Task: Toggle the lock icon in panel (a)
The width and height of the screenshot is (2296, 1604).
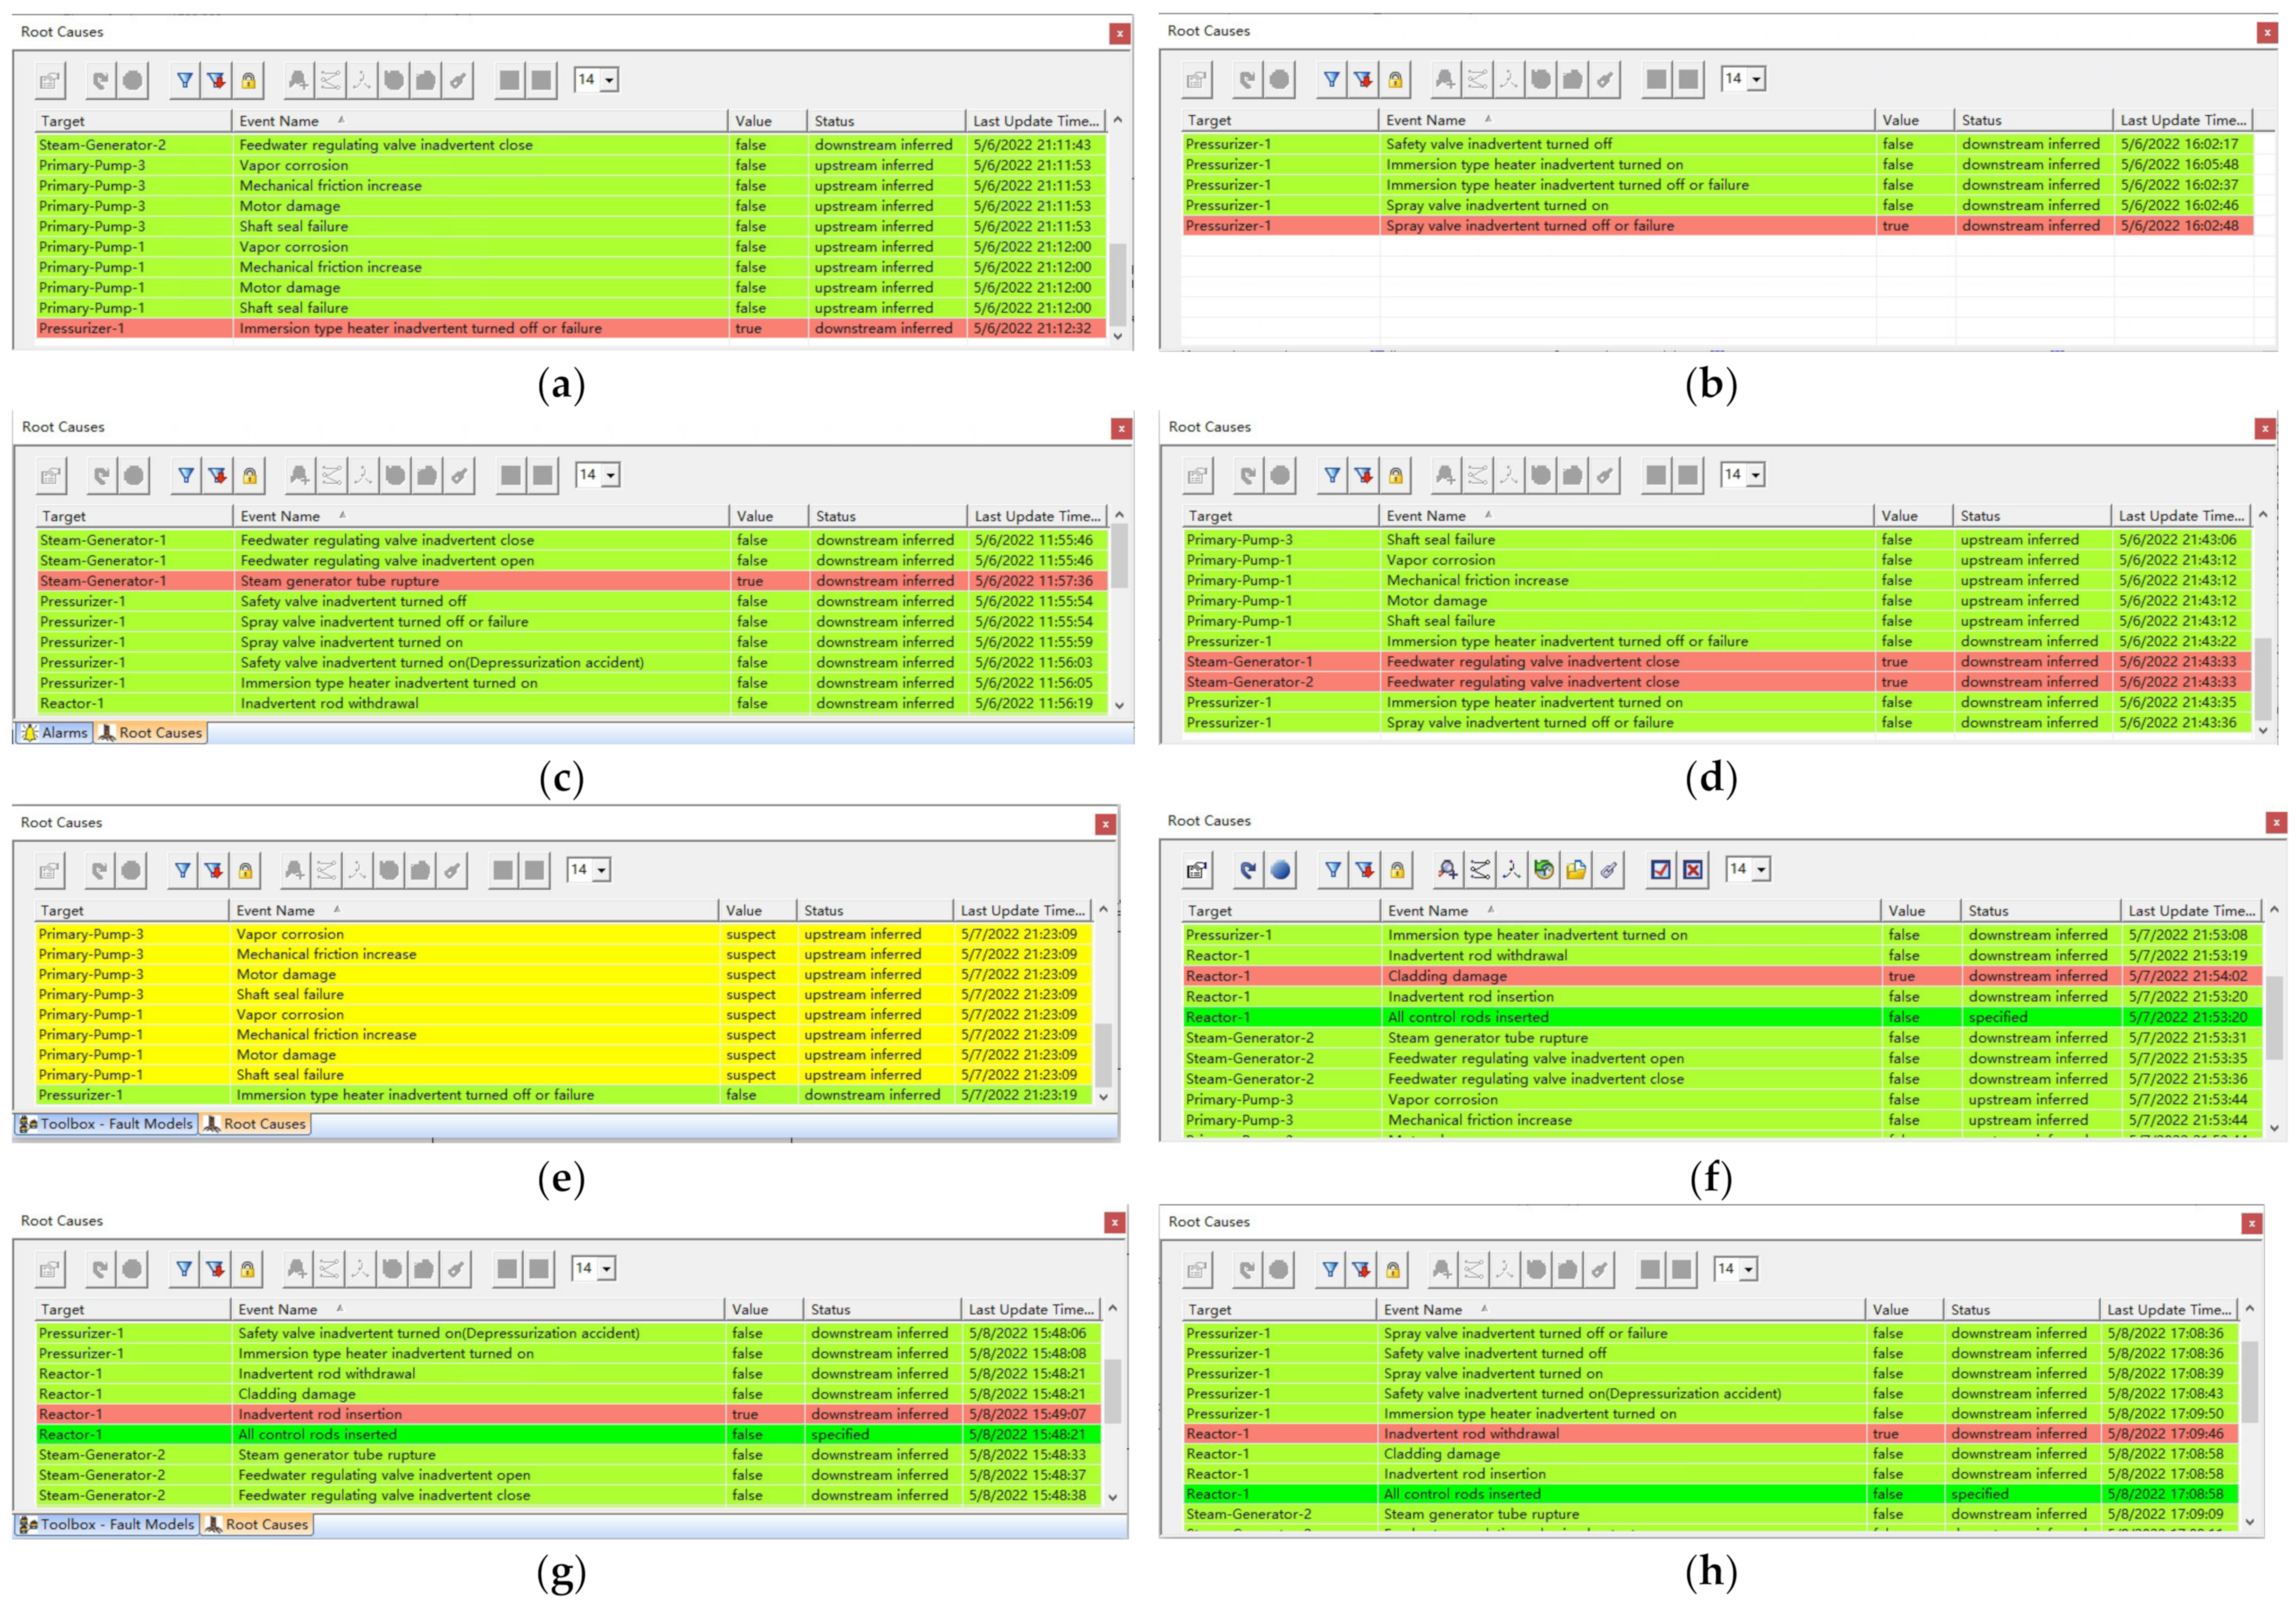Action: (x=249, y=80)
